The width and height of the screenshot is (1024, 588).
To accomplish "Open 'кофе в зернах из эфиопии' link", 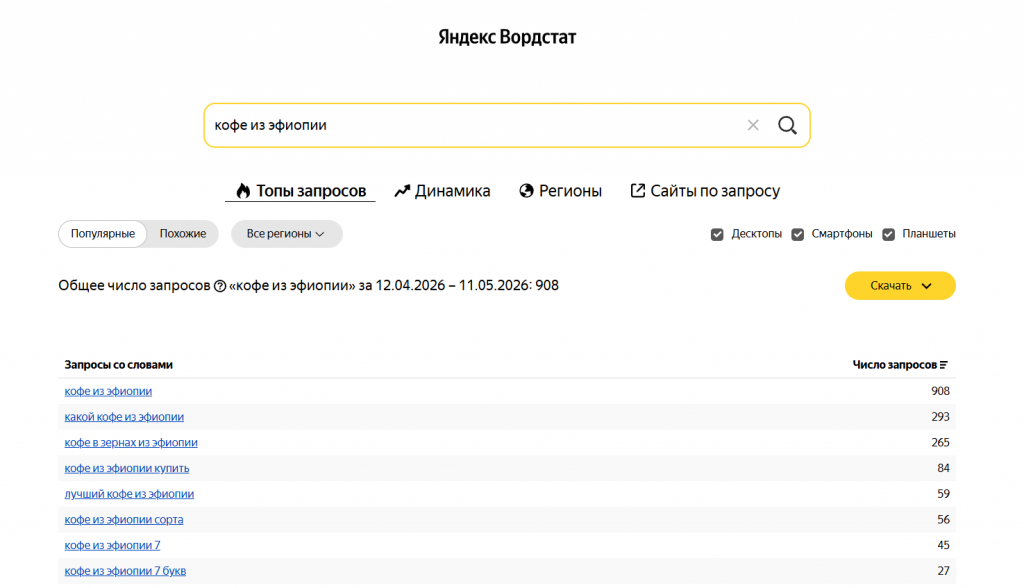I will click(131, 442).
